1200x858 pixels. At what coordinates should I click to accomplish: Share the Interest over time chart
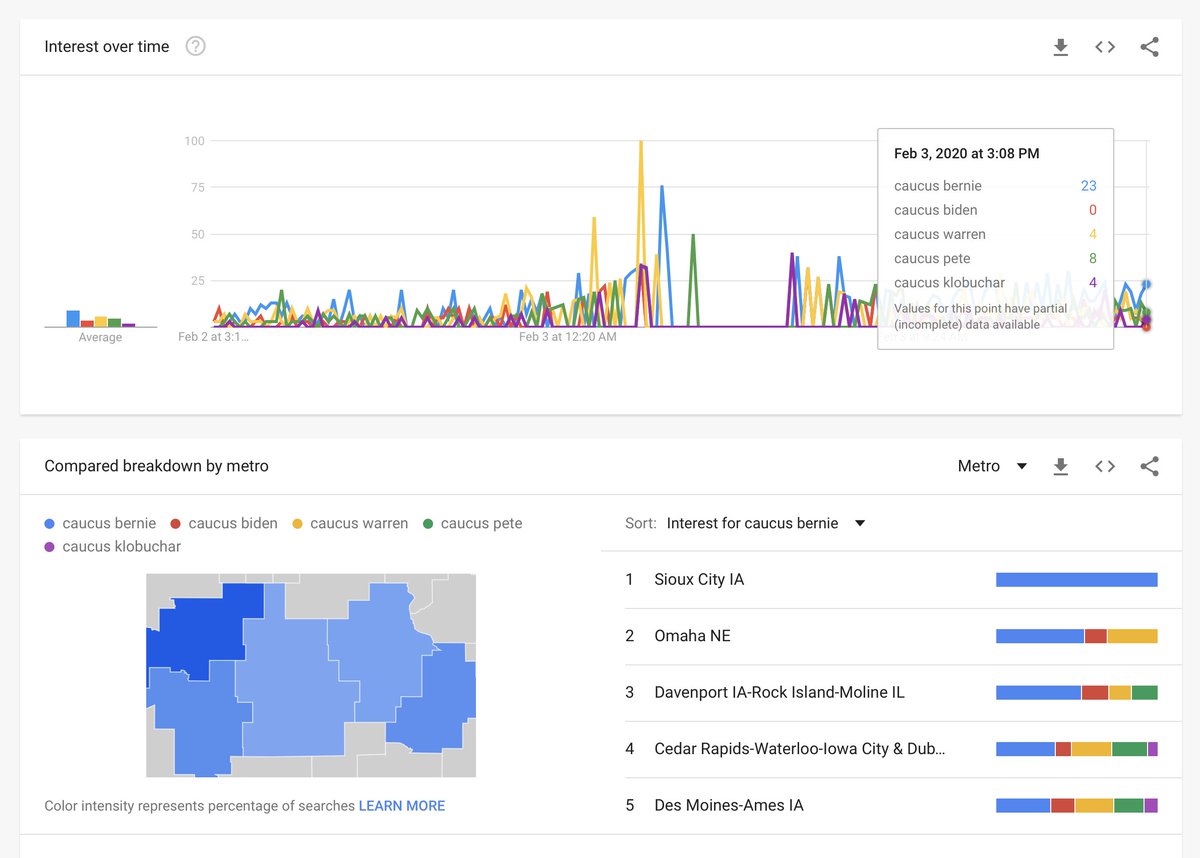point(1149,47)
